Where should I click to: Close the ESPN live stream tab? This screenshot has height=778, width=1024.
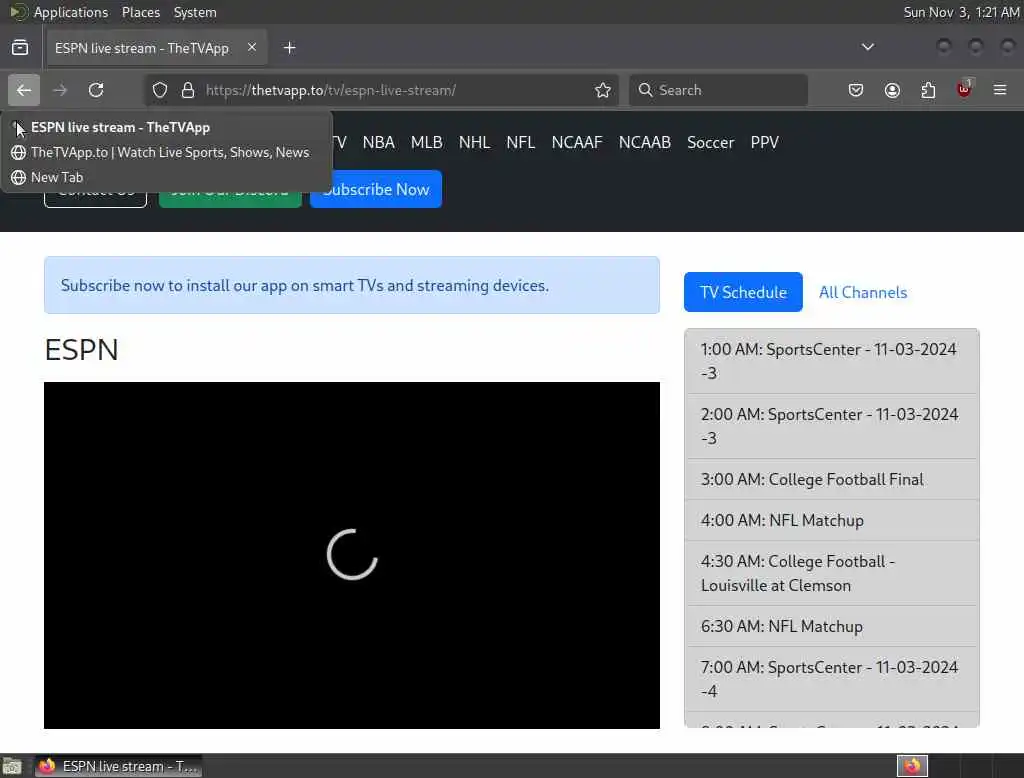(251, 47)
